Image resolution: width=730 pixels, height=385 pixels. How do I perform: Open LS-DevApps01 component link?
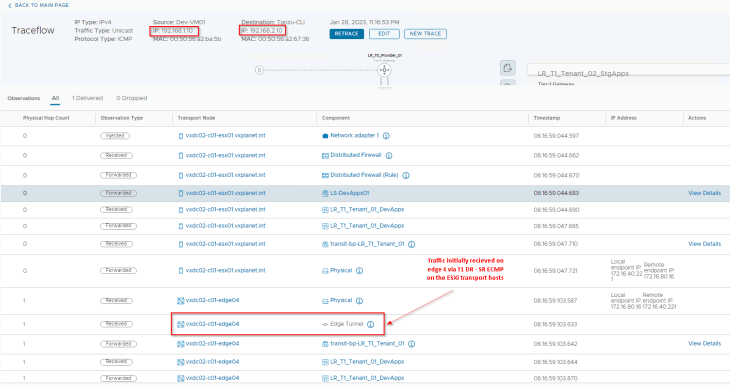point(350,193)
